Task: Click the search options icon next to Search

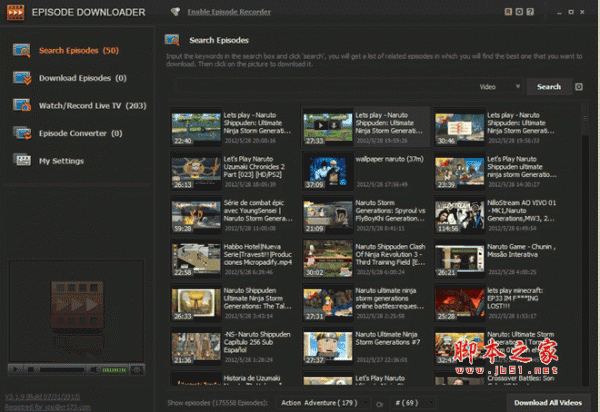Action: [579, 87]
